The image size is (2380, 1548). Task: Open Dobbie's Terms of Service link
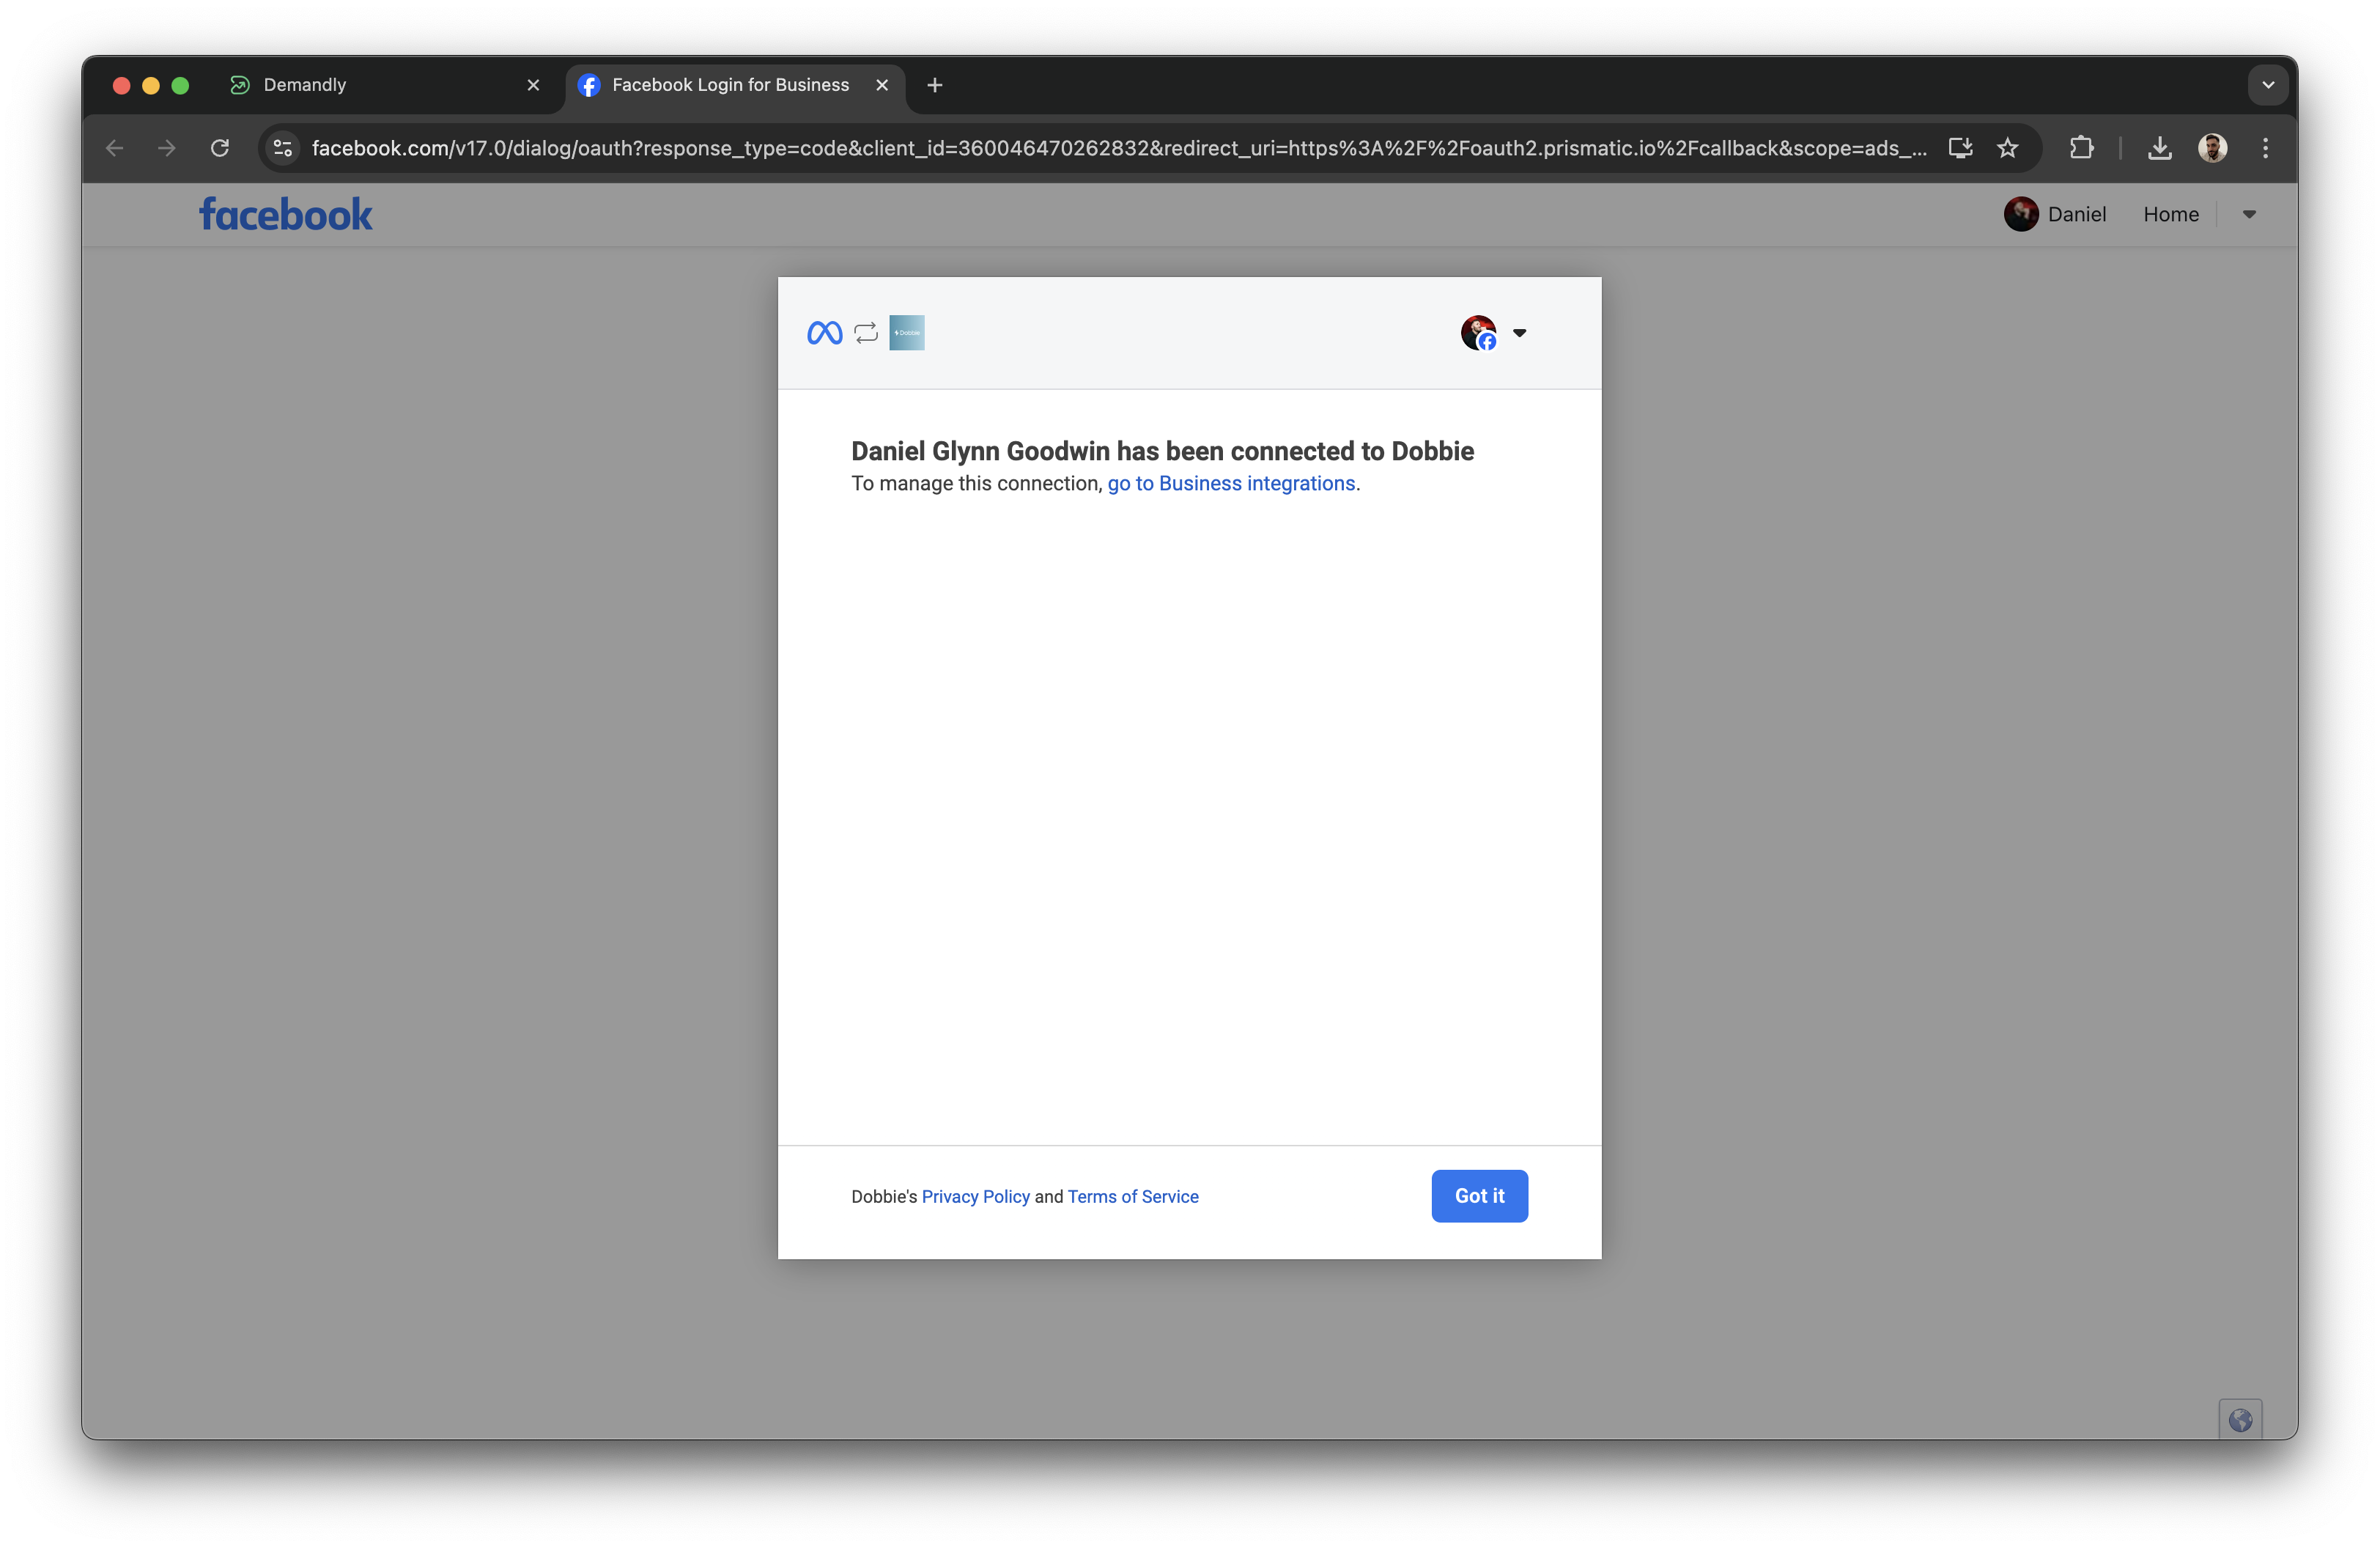(x=1132, y=1197)
